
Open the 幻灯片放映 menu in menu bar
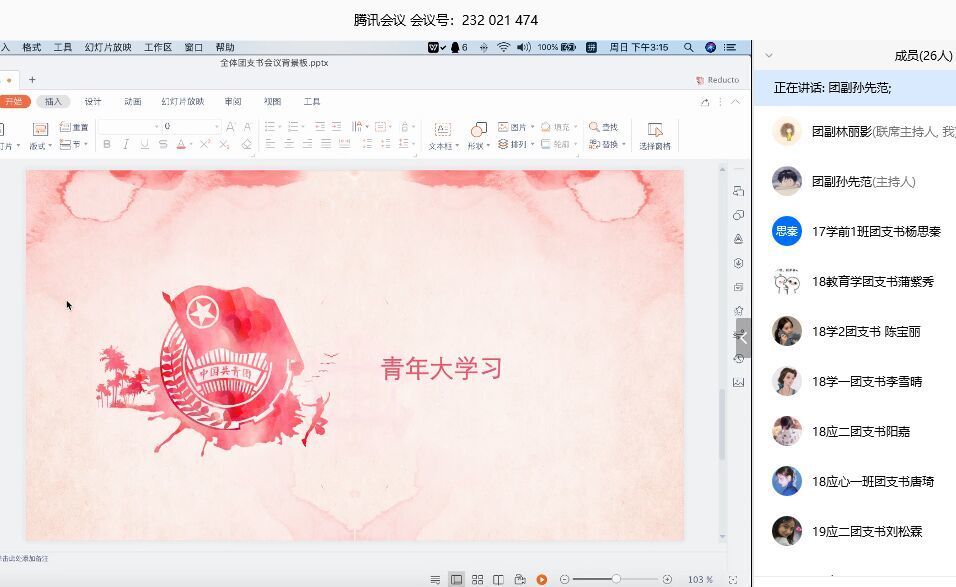point(107,47)
